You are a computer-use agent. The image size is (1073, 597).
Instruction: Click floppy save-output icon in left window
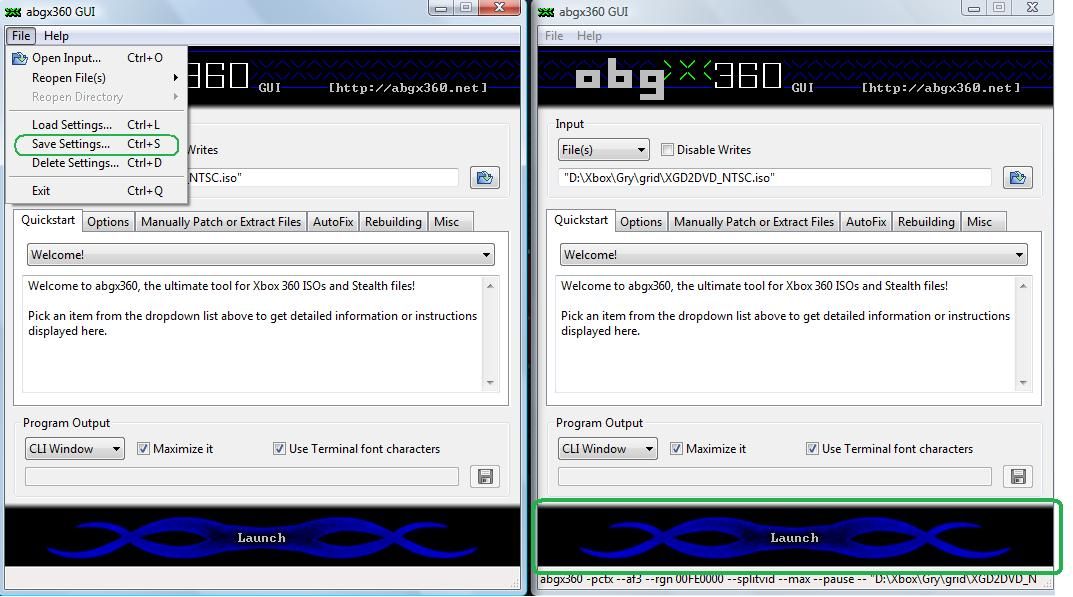[x=485, y=477]
